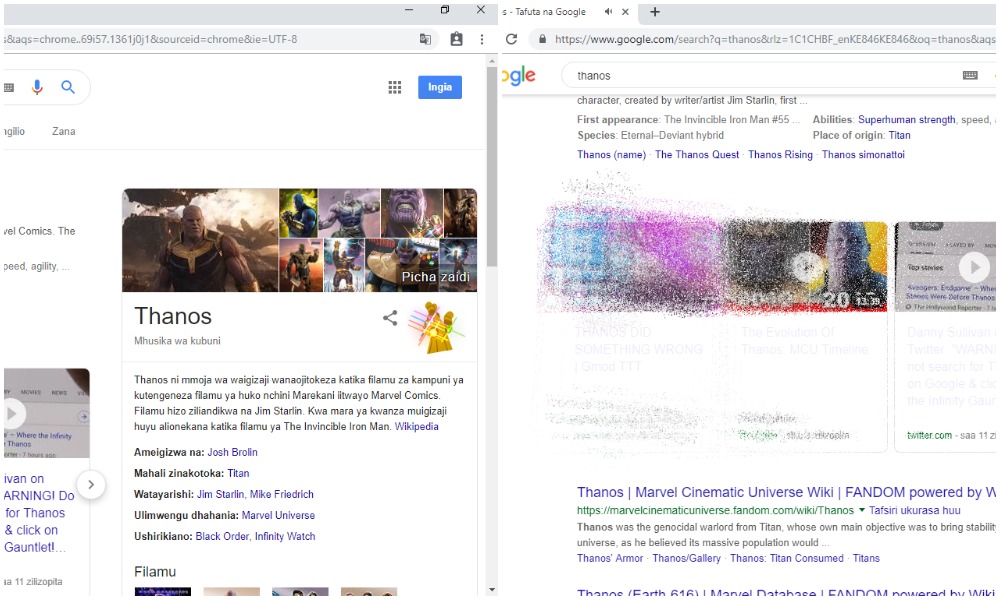Open the Wikipedia link in Thanos description

point(416,426)
